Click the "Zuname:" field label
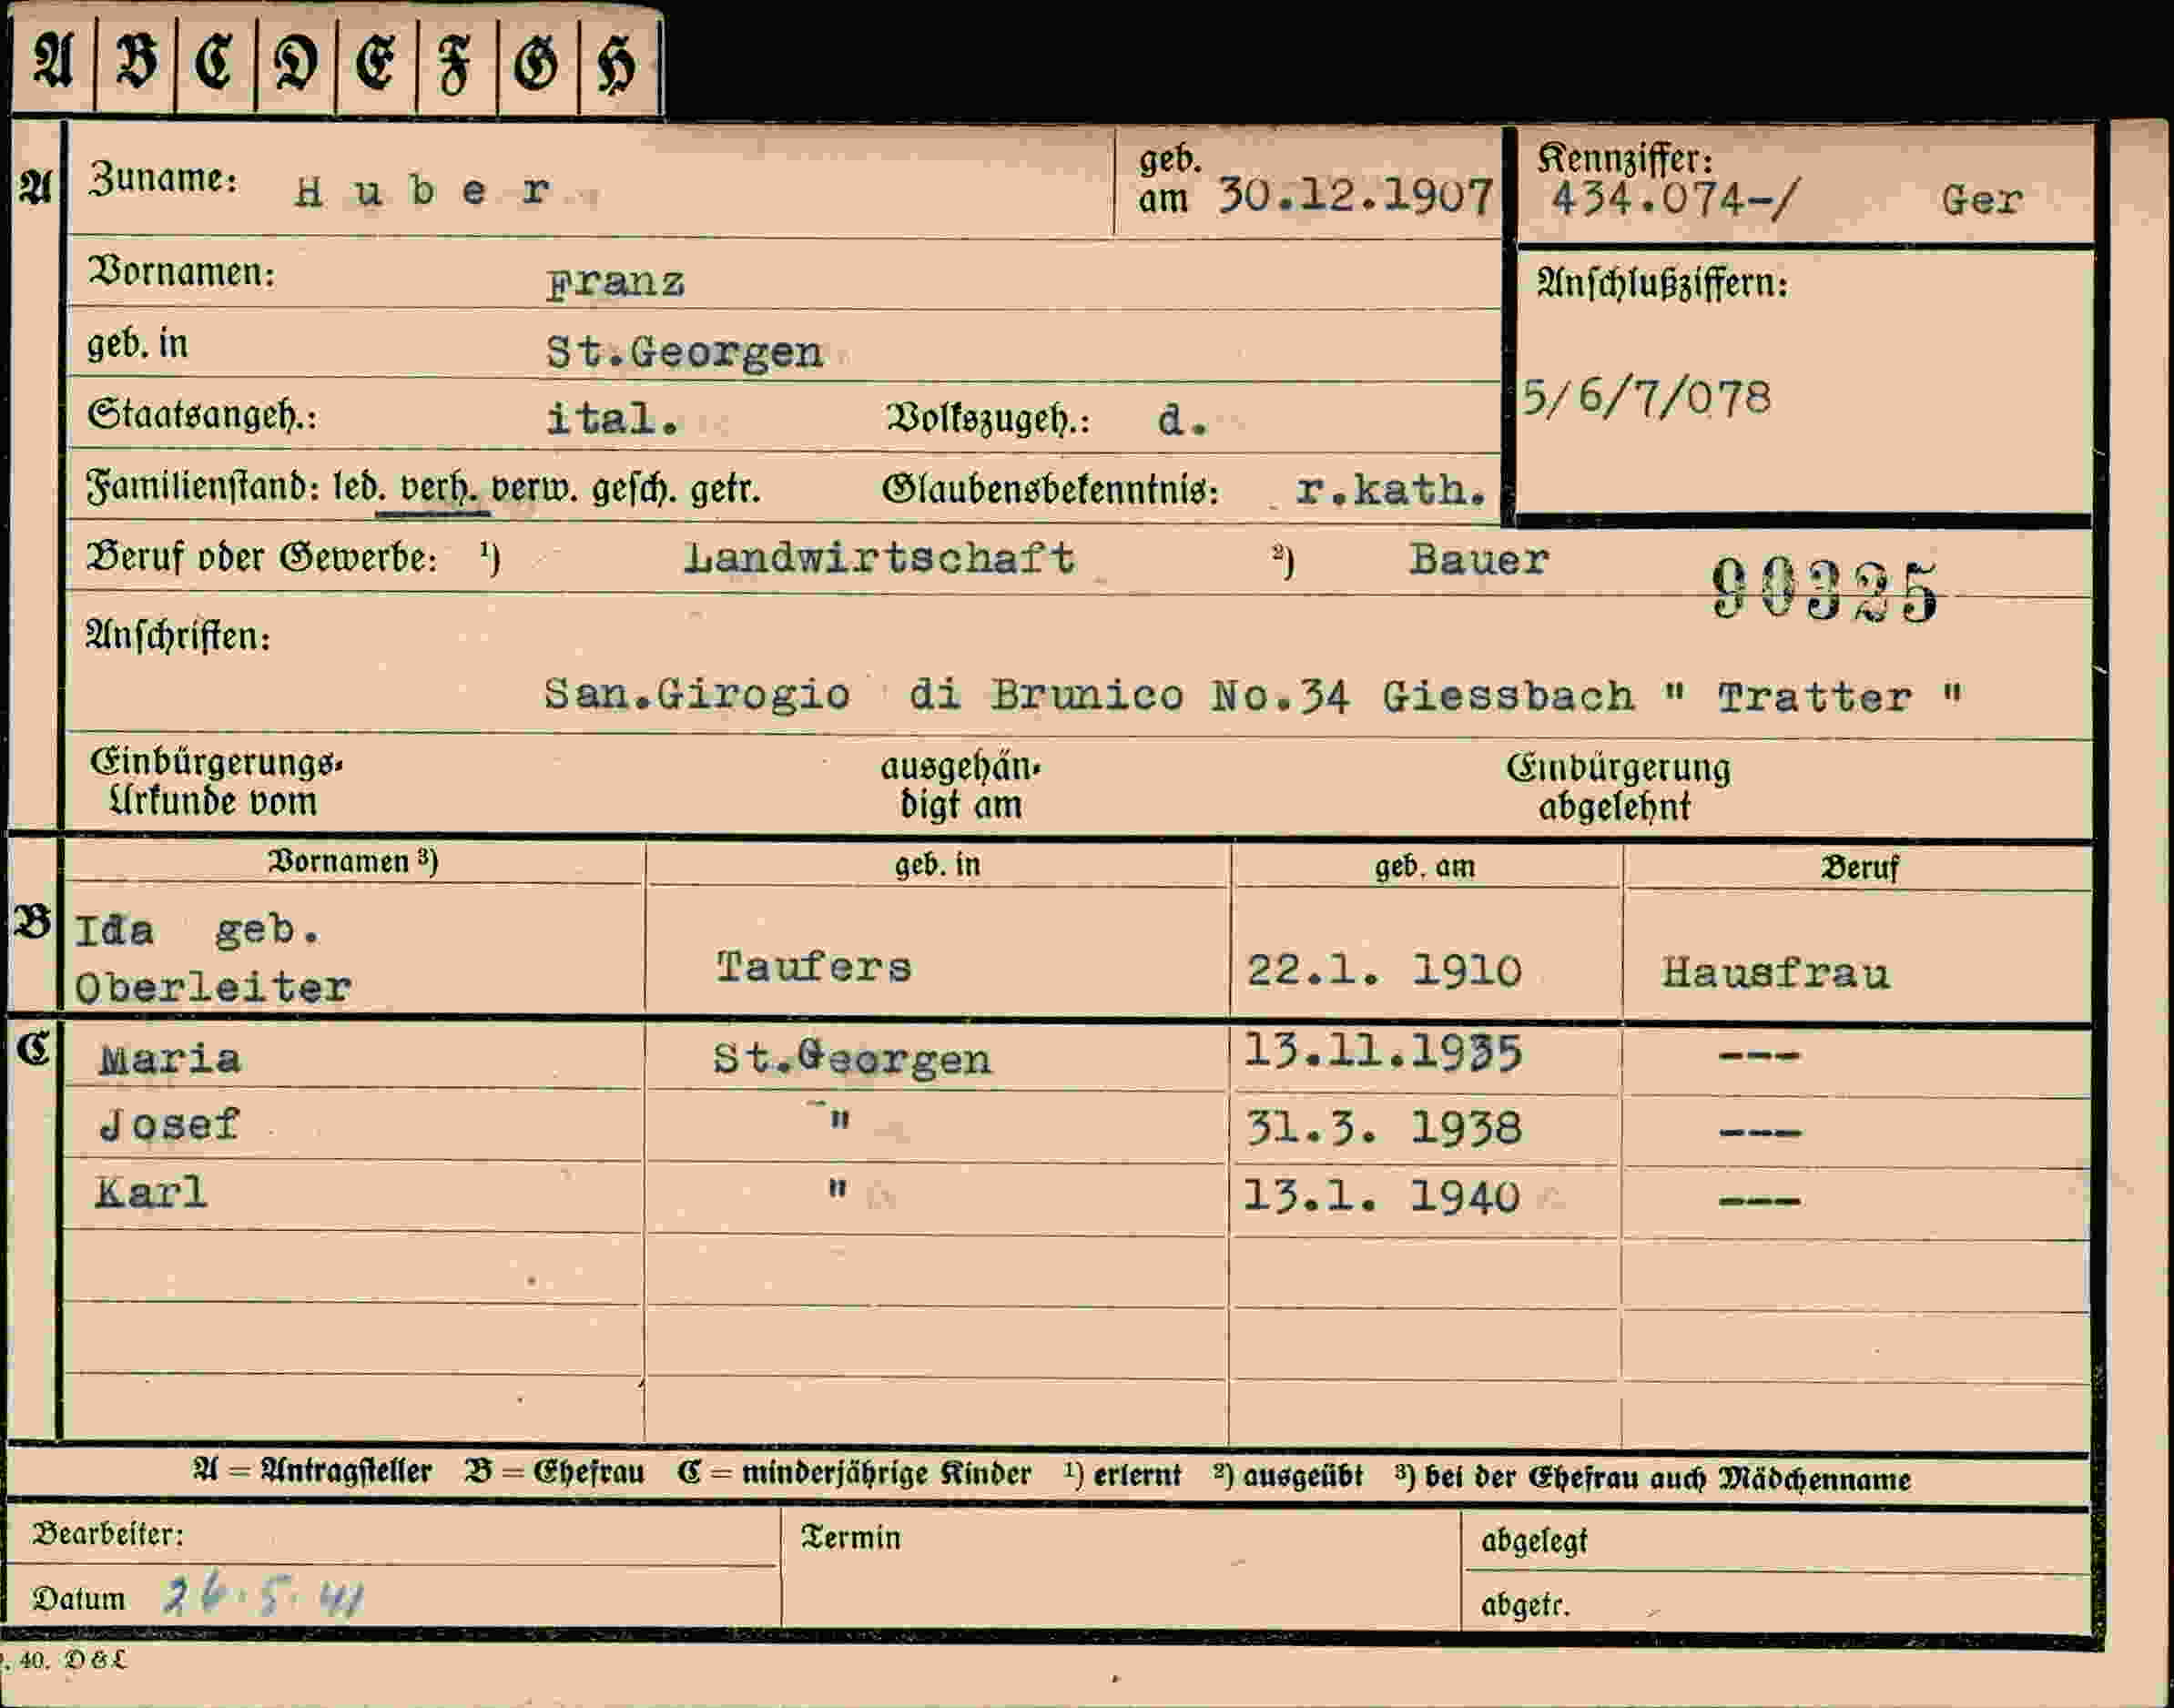The image size is (2174, 1708). [x=163, y=179]
